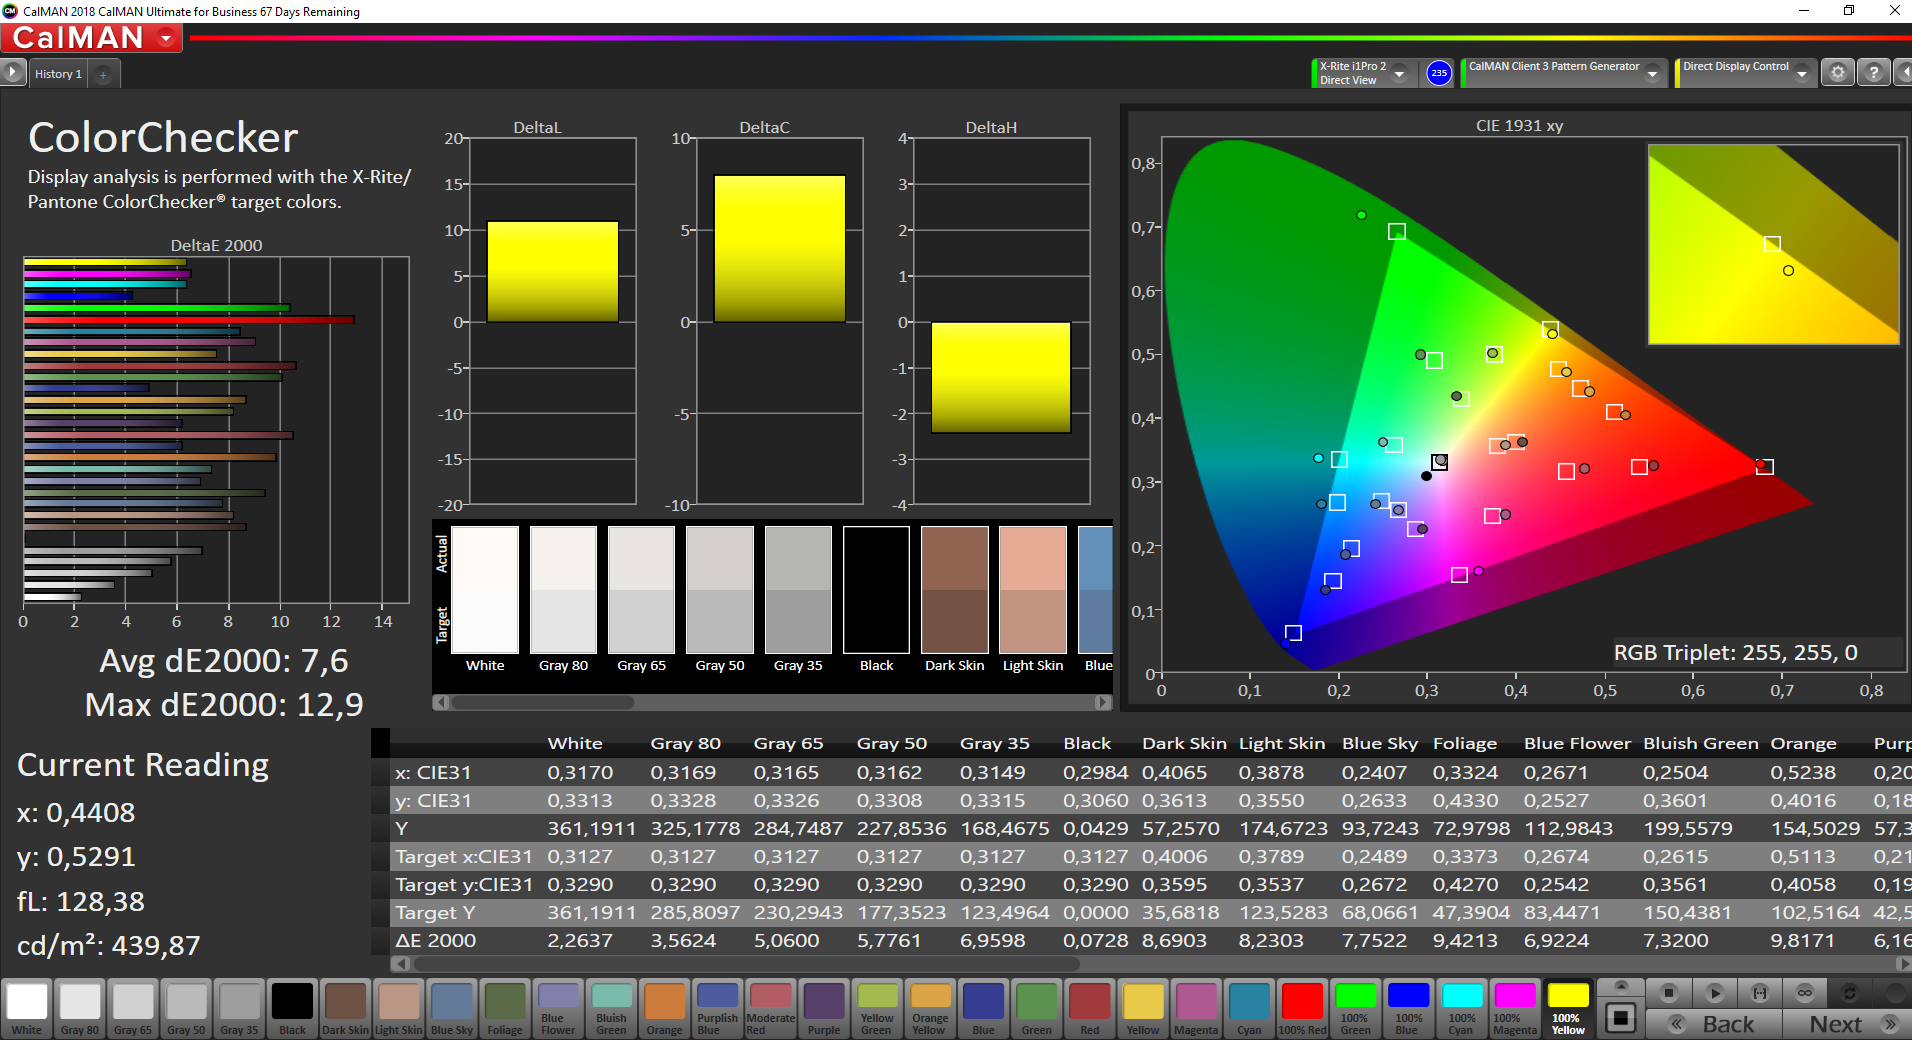1912x1040 pixels.
Task: Click the refresh arrows icon
Action: [1849, 993]
